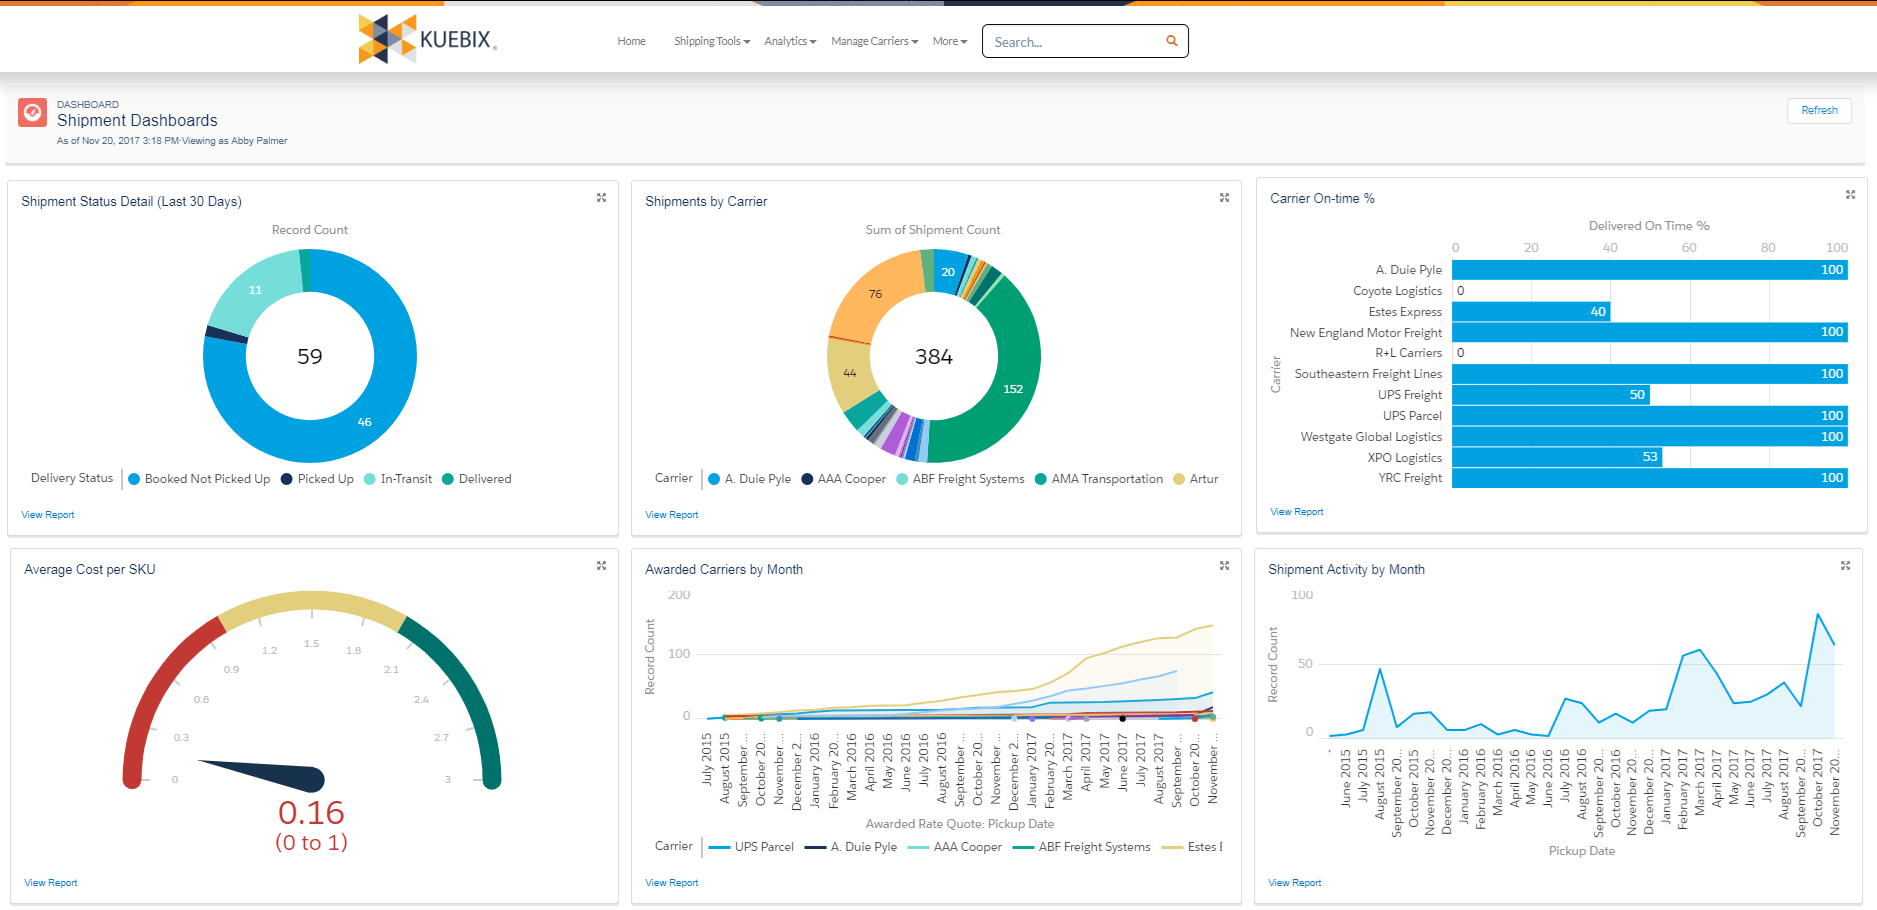Screen dimensions: 1877x910
Task: Expand the Awarded Carriers by Month chart
Action: click(x=1224, y=566)
